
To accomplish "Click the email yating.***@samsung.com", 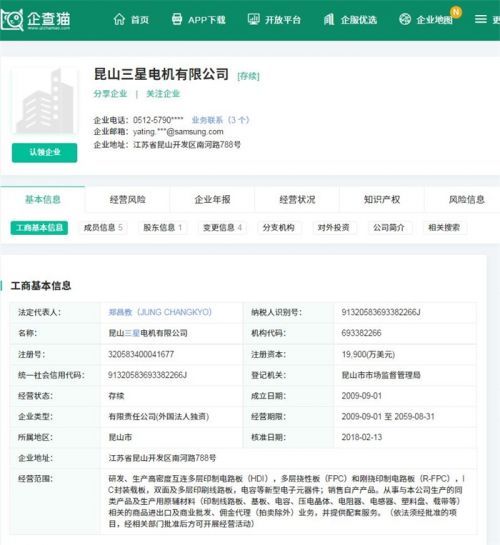I will tap(178, 132).
